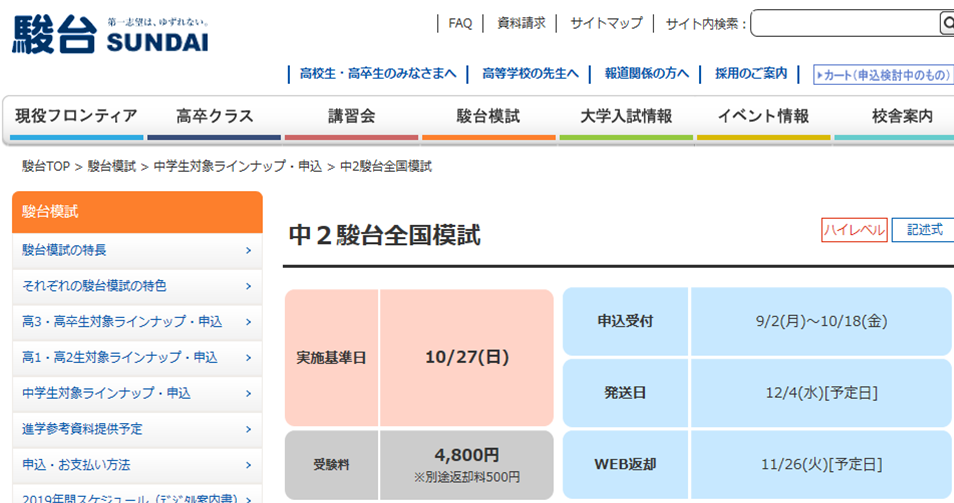Click chevron beside 申込・お支払い方法

pos(248,465)
